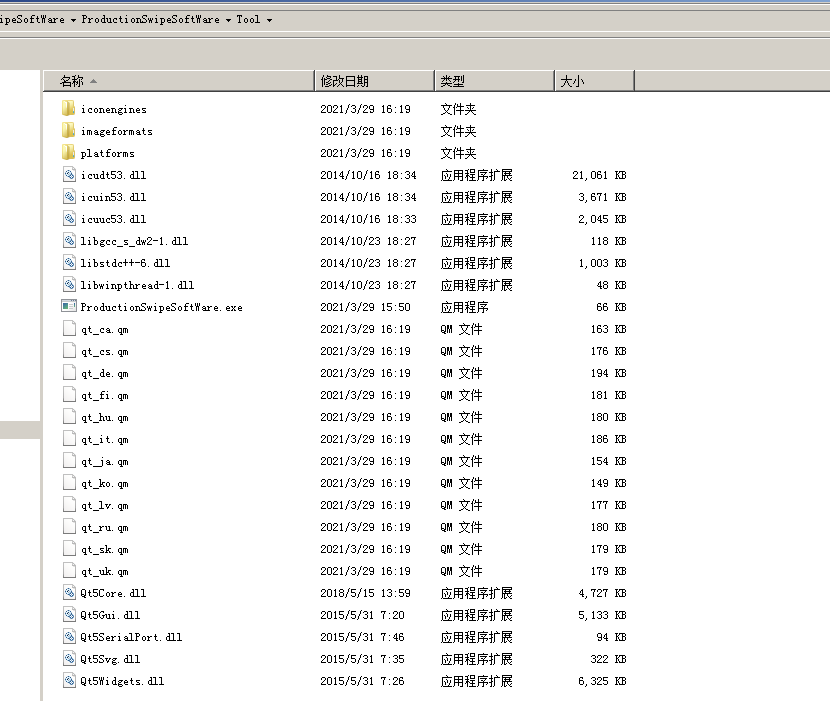
Task: Click the Qt5Svg.dll file icon
Action: pos(69,659)
